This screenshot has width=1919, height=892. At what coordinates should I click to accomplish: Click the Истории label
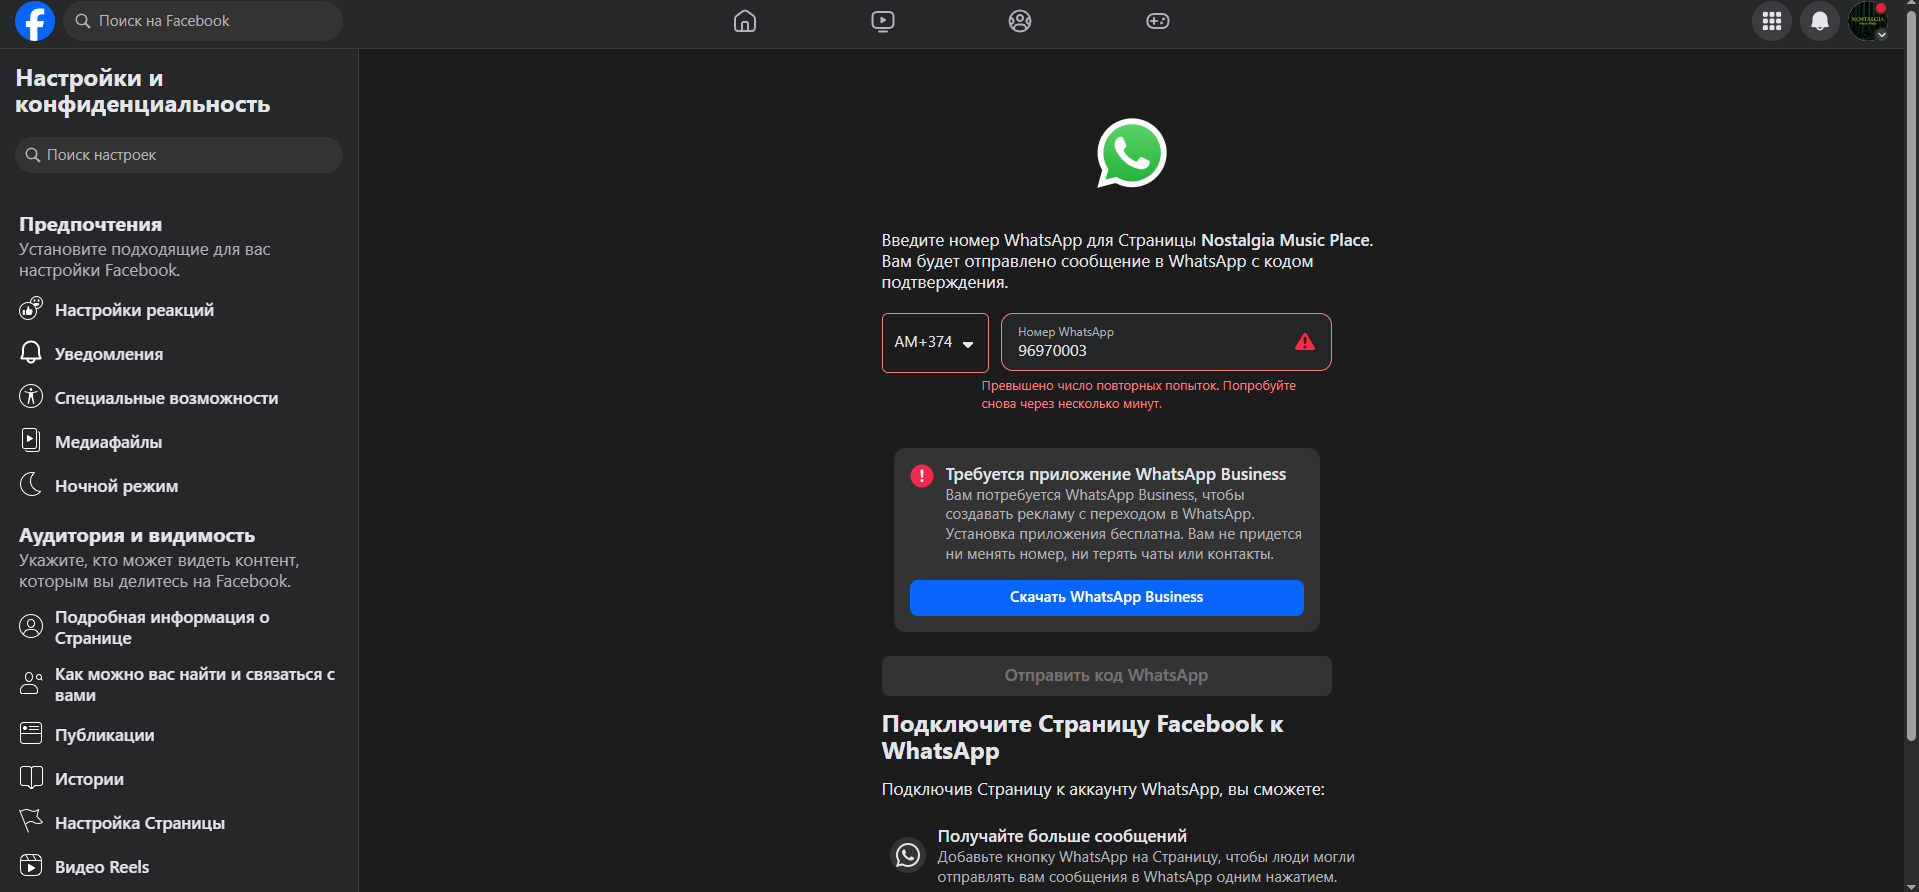[x=89, y=779]
